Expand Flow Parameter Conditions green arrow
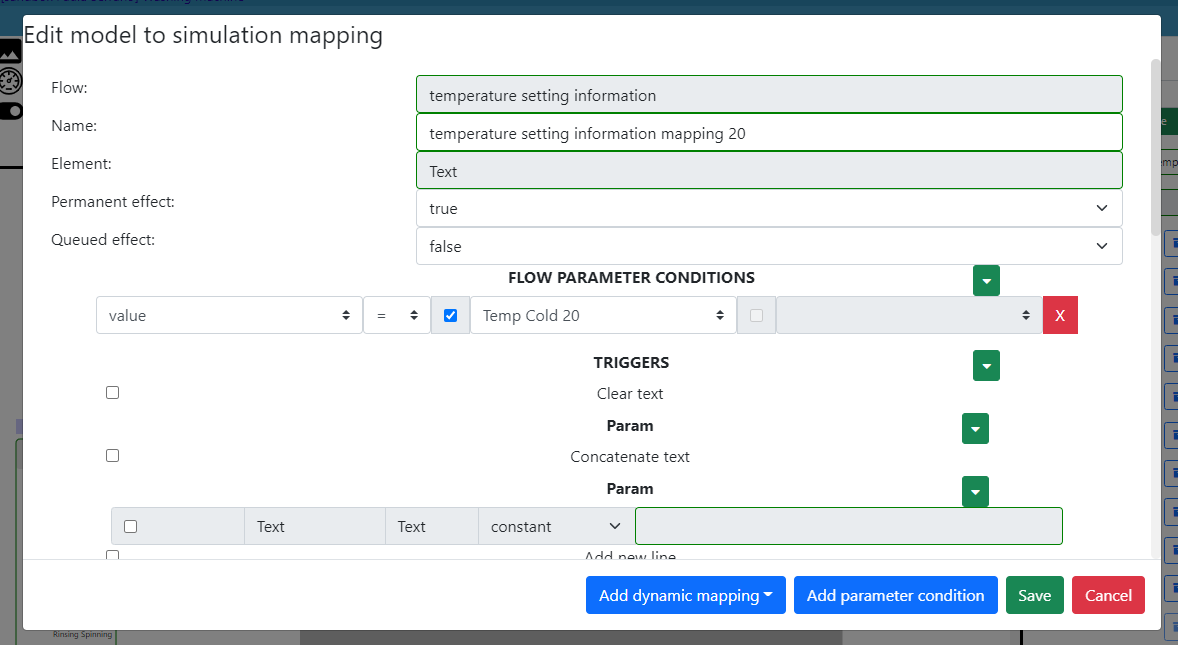This screenshot has height=645, width=1178. 986,281
